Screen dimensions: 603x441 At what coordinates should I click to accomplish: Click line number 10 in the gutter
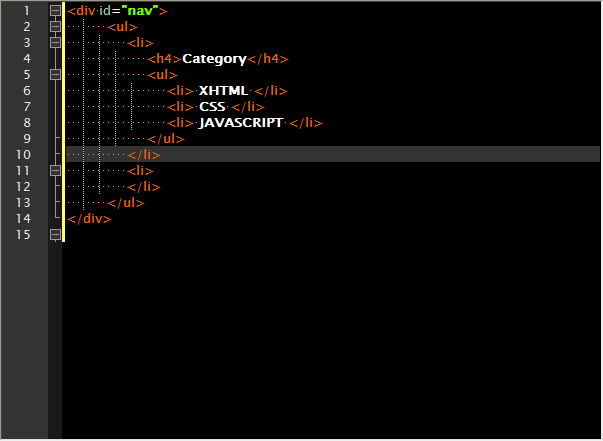[x=23, y=155]
